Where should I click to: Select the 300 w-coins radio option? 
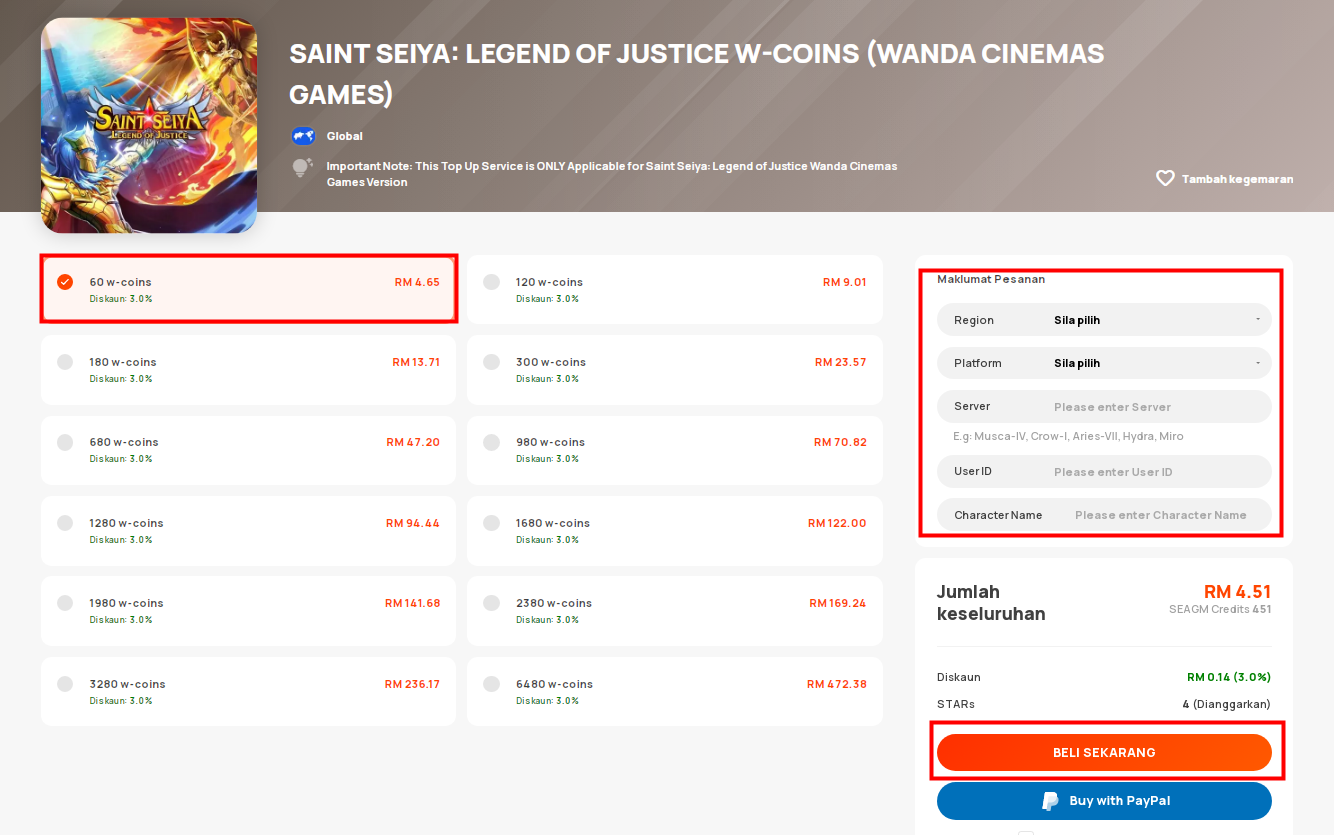tap(491, 362)
